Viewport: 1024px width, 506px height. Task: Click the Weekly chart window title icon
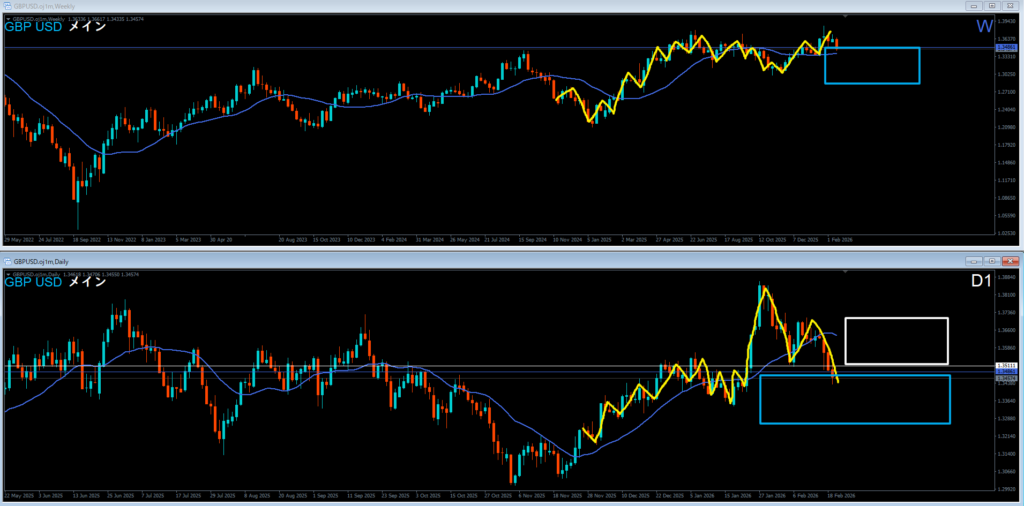pos(7,5)
